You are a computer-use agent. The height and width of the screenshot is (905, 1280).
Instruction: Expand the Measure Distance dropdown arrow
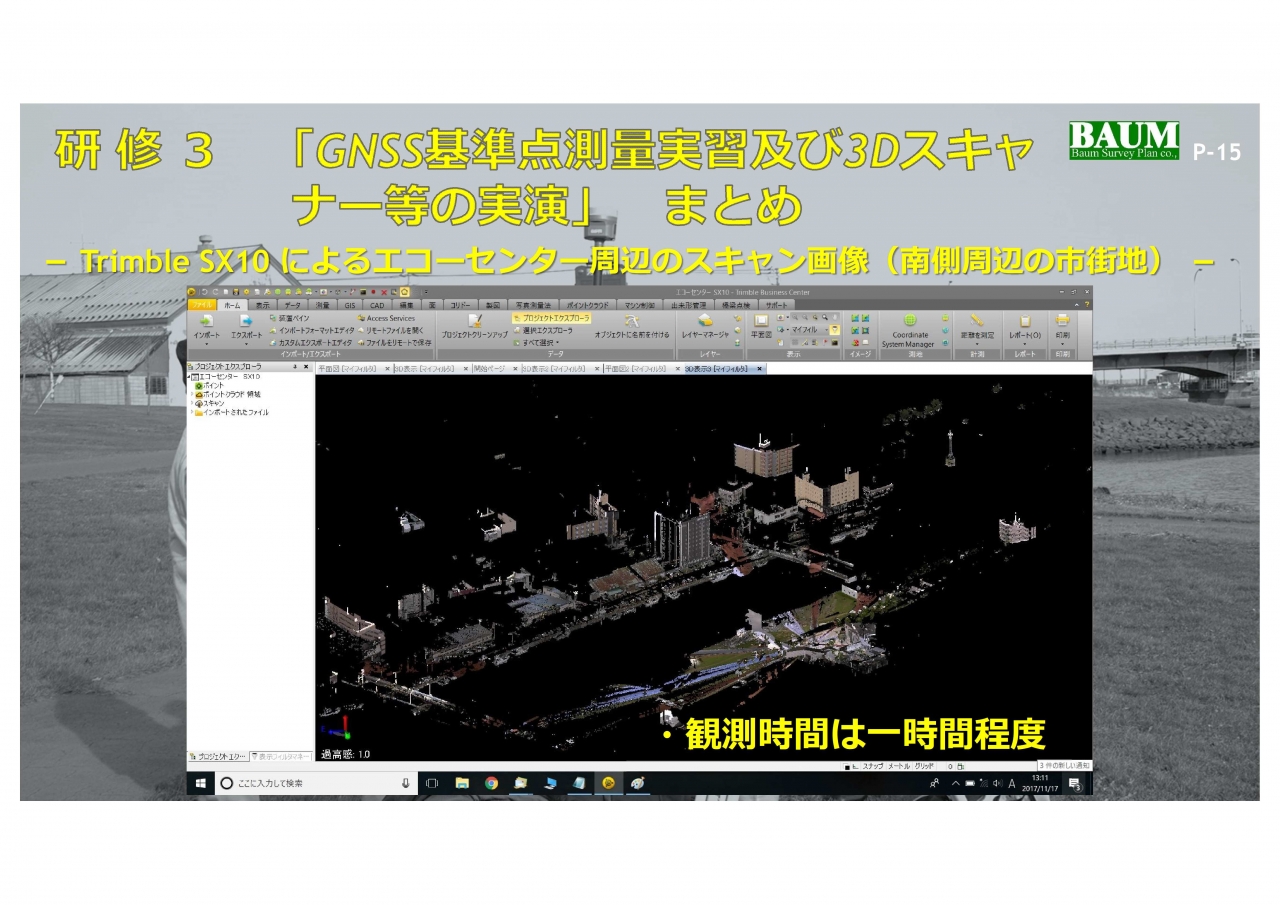tap(977, 344)
